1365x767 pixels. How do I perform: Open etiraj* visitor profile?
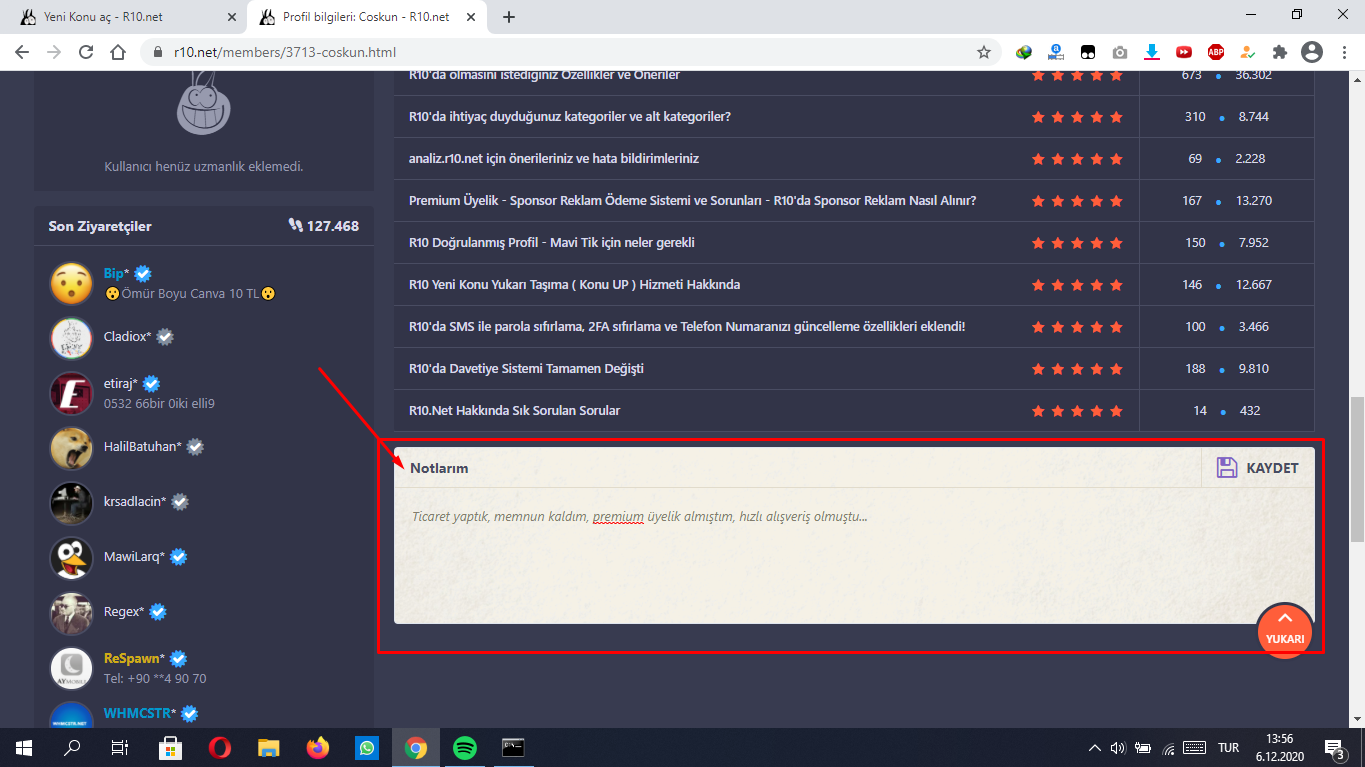click(x=121, y=383)
